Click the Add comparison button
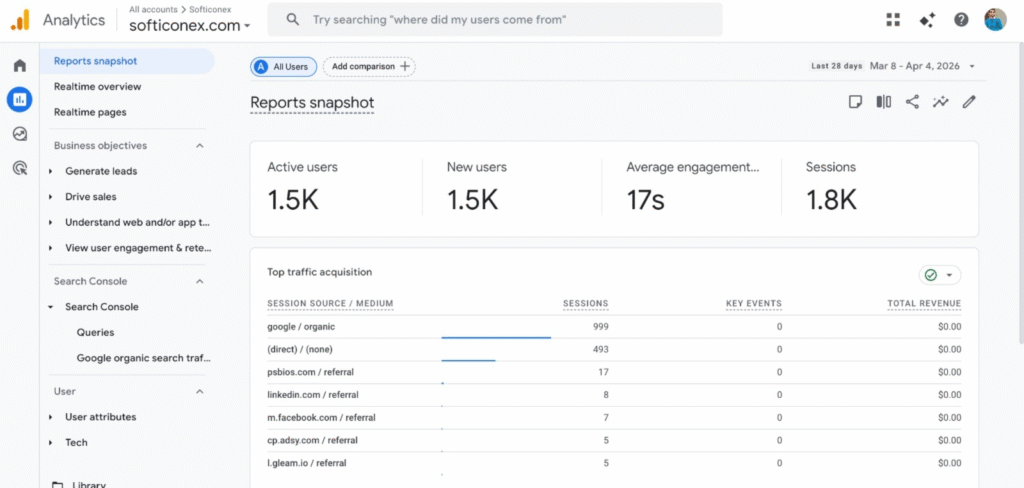1024x488 pixels. coord(368,67)
